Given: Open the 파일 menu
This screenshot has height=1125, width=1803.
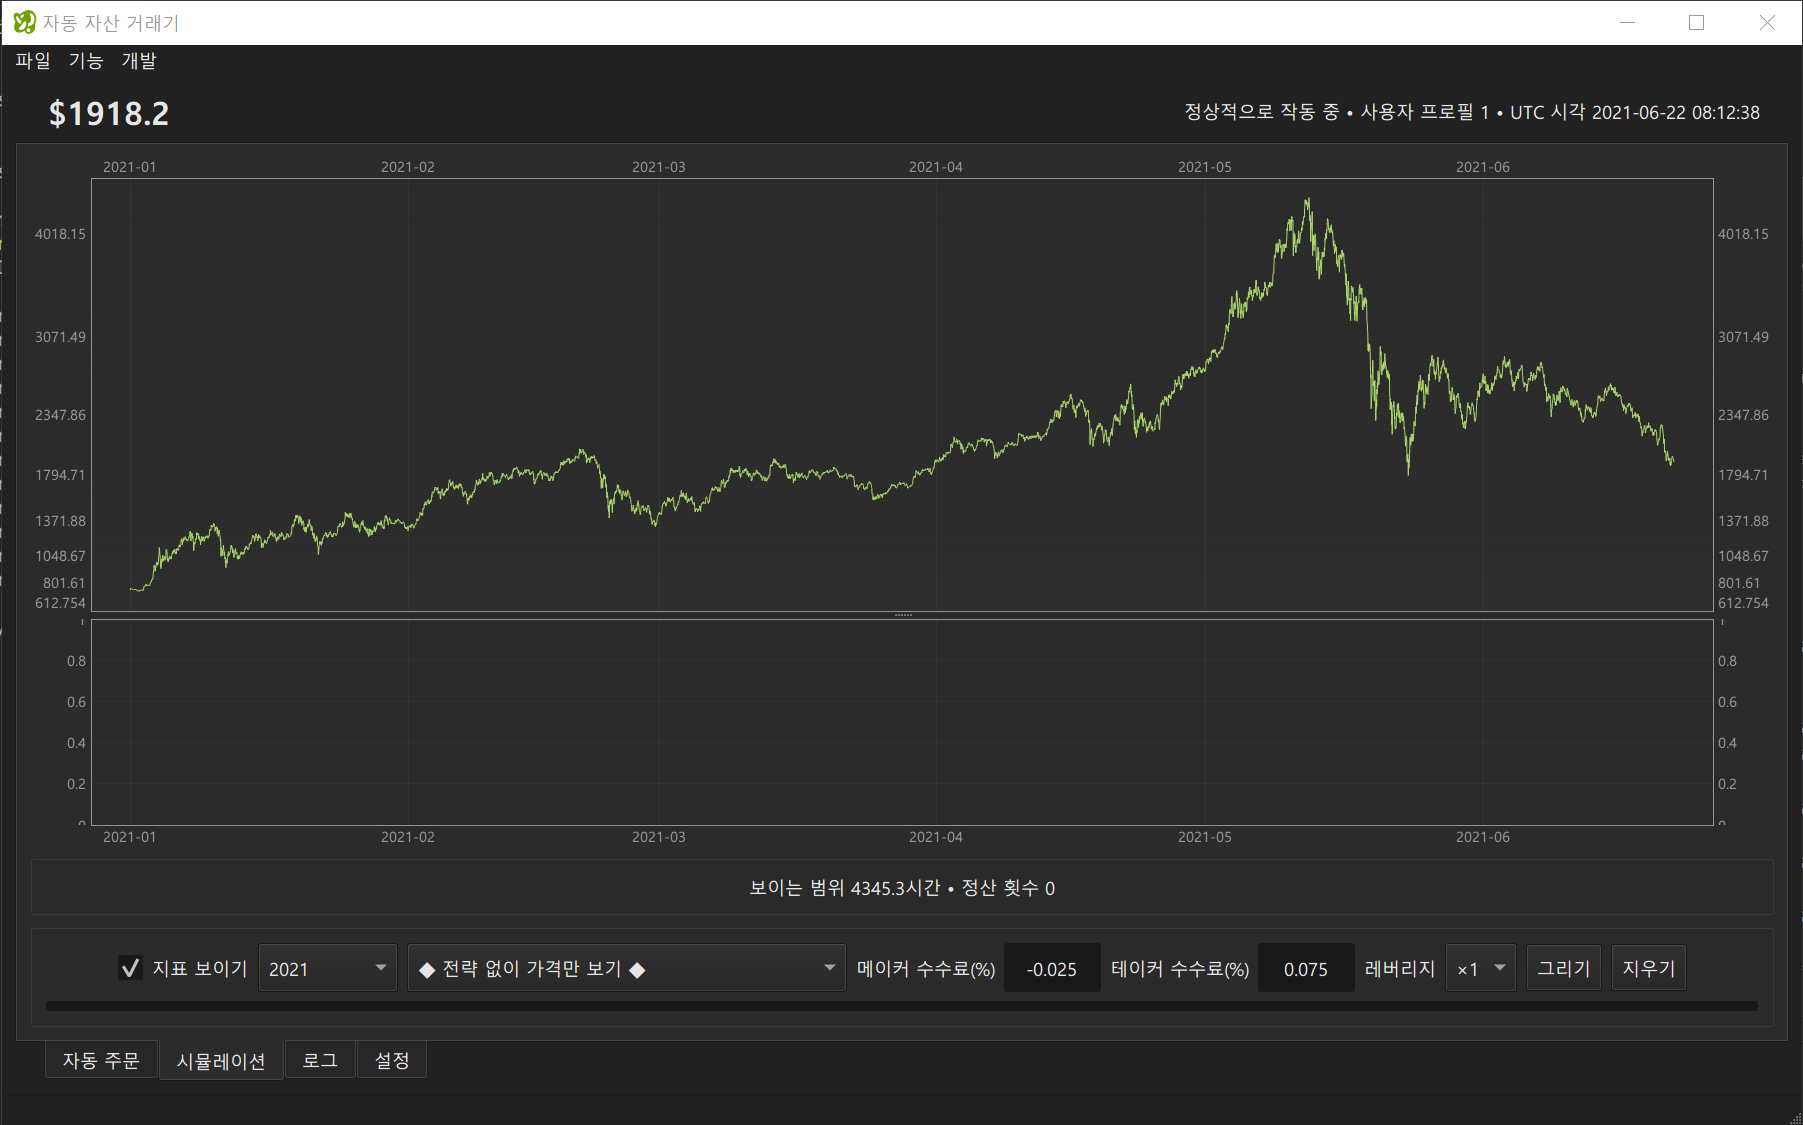Looking at the screenshot, I should [33, 61].
